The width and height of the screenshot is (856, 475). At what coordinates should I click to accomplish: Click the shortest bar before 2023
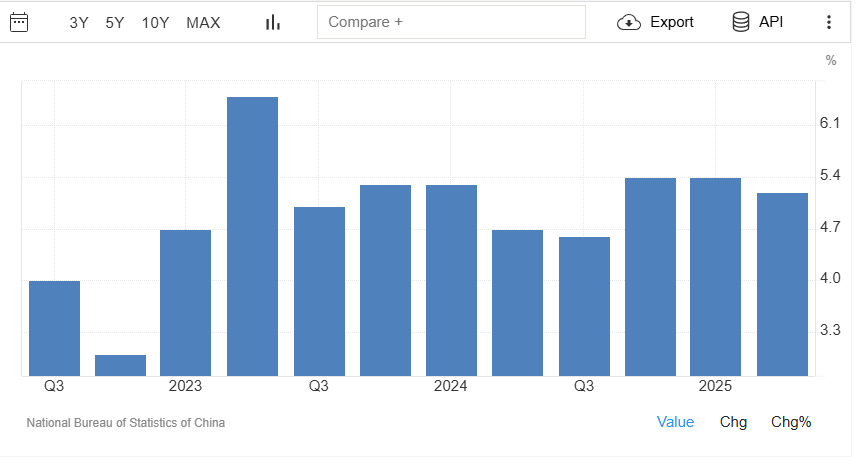120,365
